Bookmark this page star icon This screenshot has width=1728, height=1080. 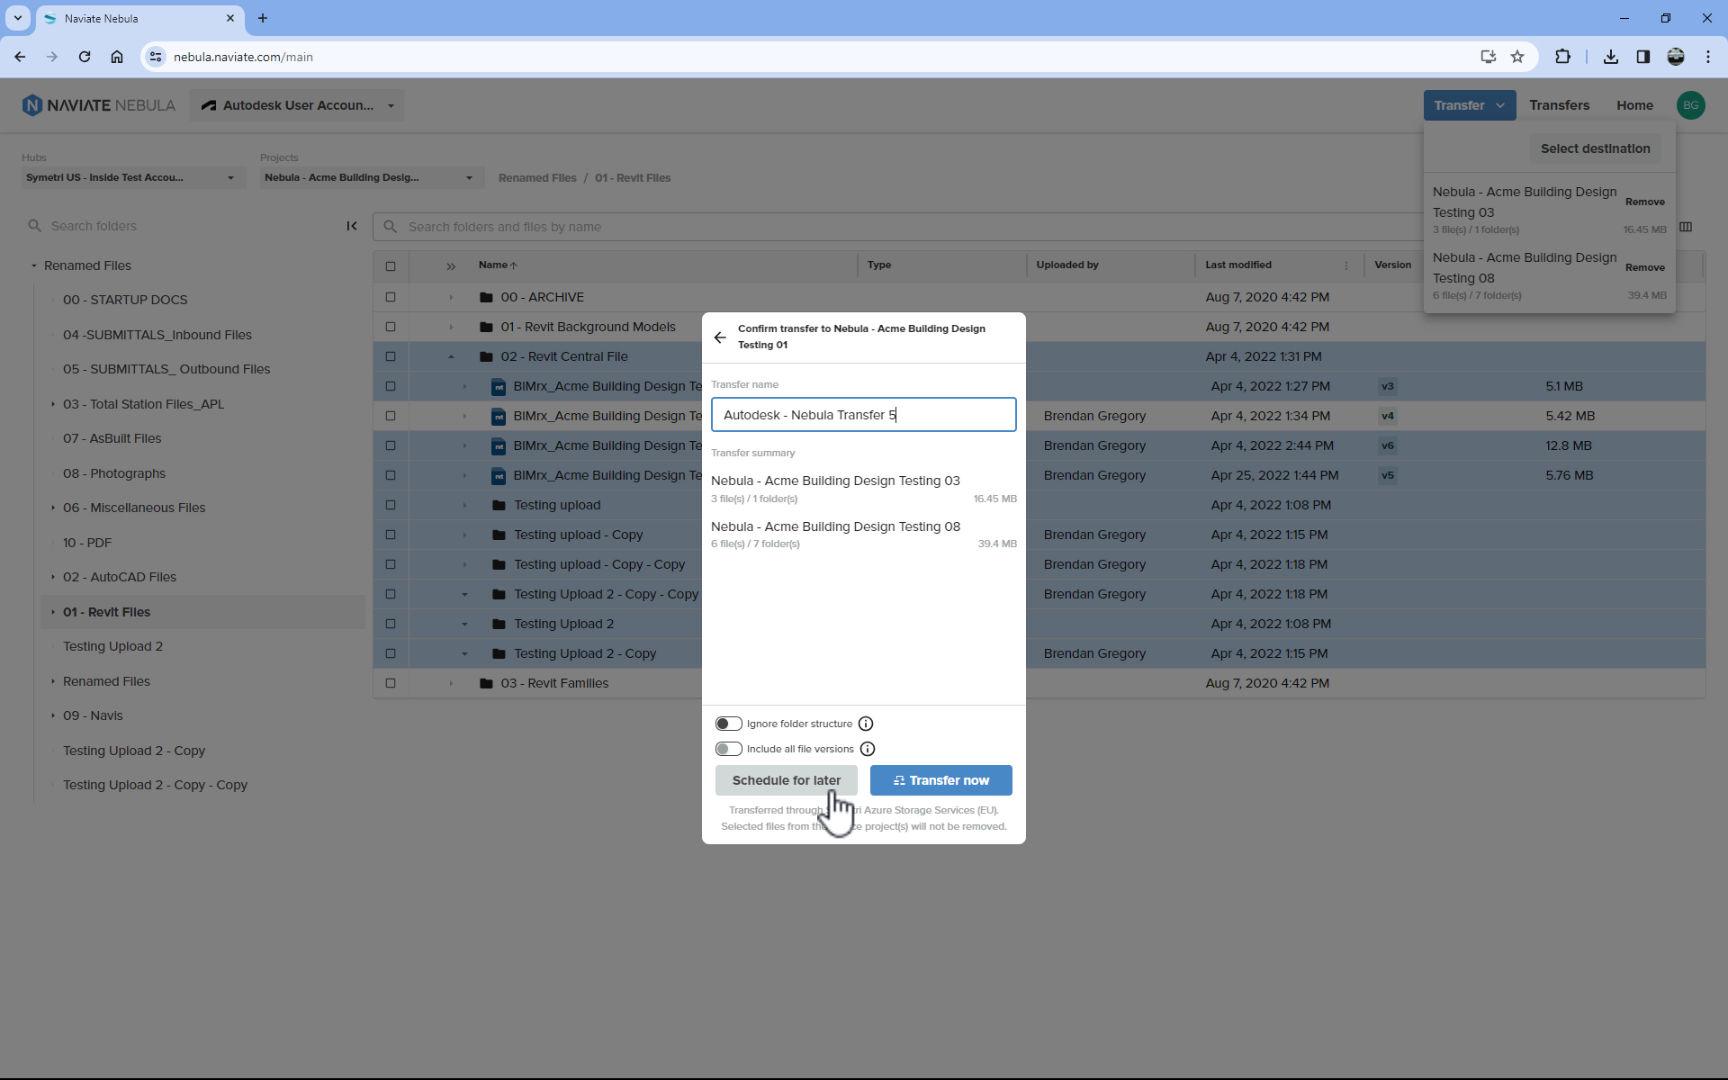coord(1517,57)
